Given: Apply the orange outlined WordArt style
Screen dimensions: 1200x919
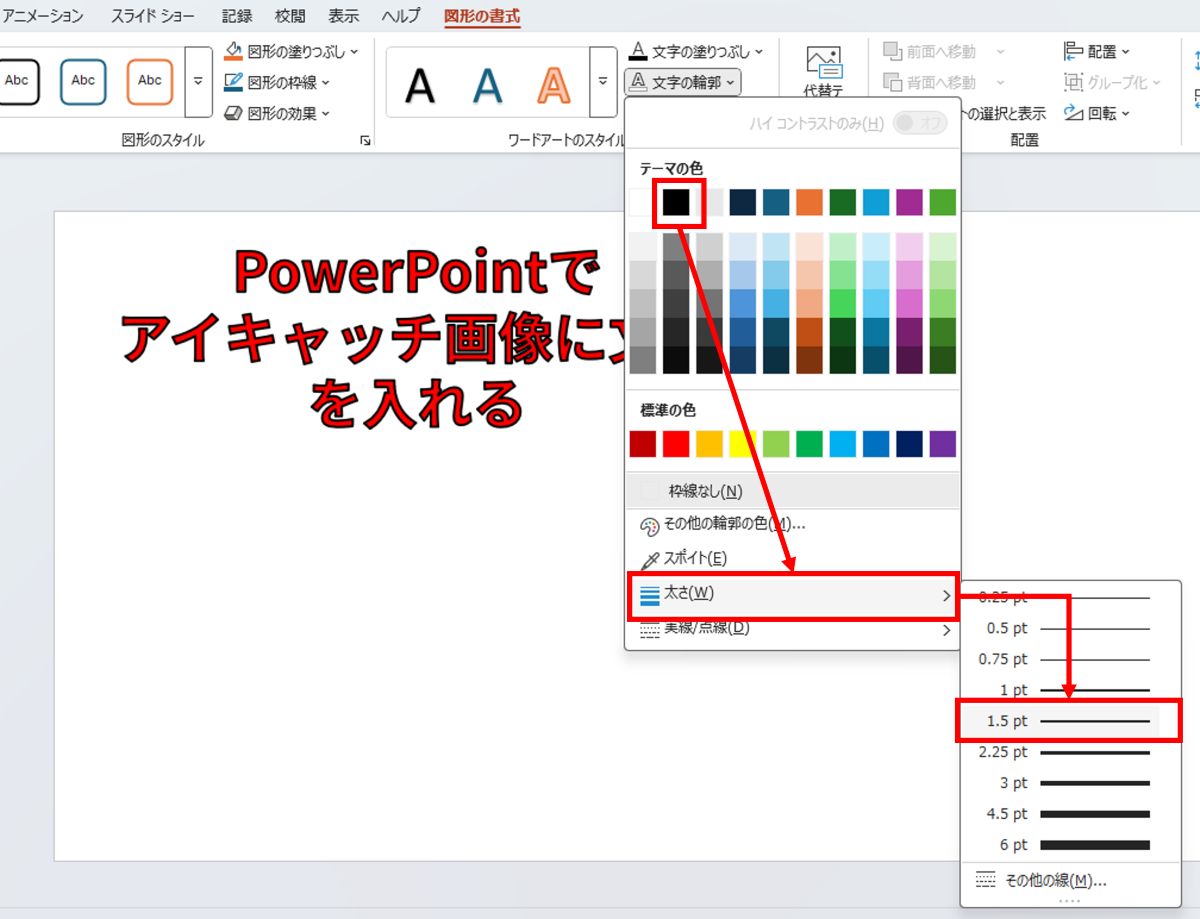Looking at the screenshot, I should [553, 86].
